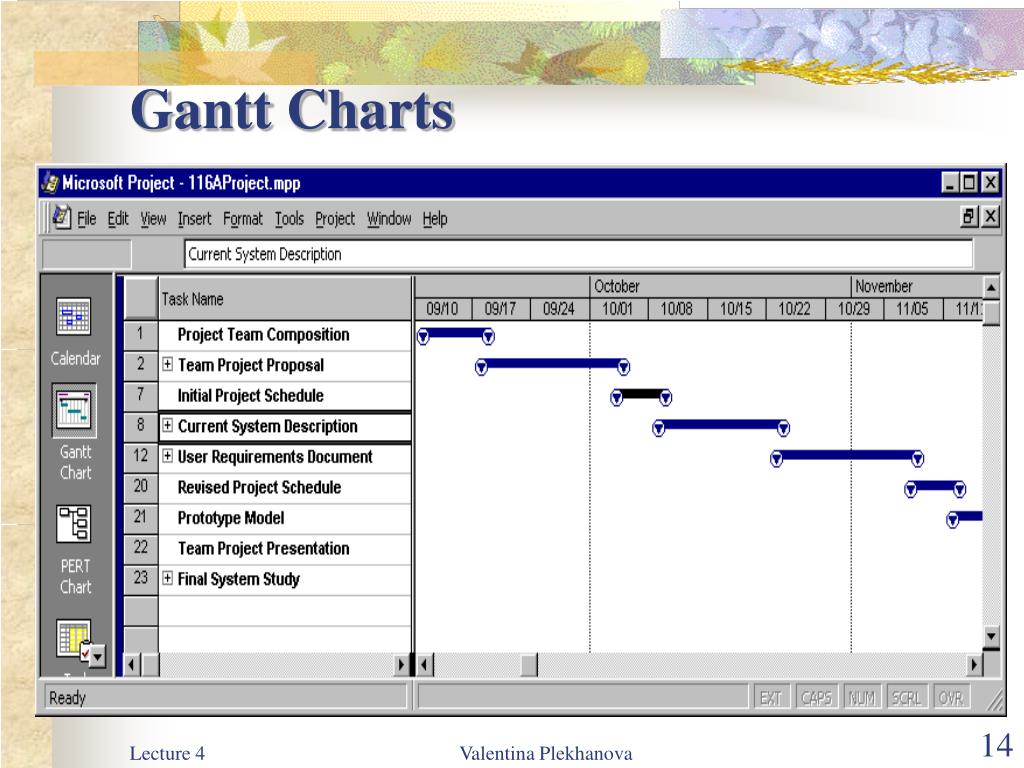Click task table right scroll arrow

[x=401, y=665]
